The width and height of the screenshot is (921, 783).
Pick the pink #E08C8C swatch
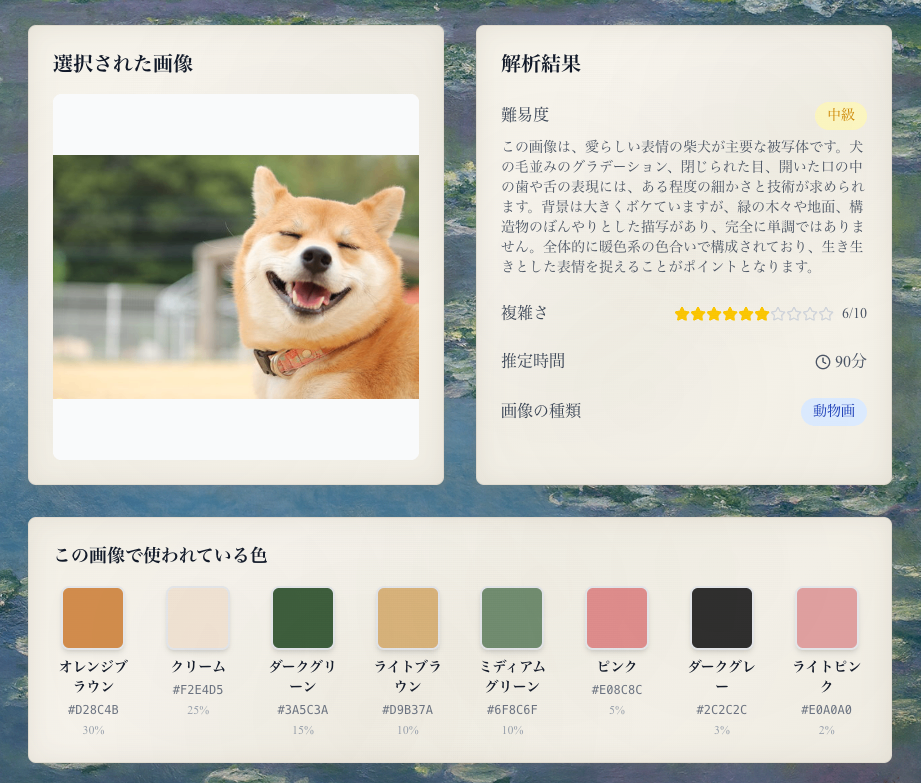(617, 618)
